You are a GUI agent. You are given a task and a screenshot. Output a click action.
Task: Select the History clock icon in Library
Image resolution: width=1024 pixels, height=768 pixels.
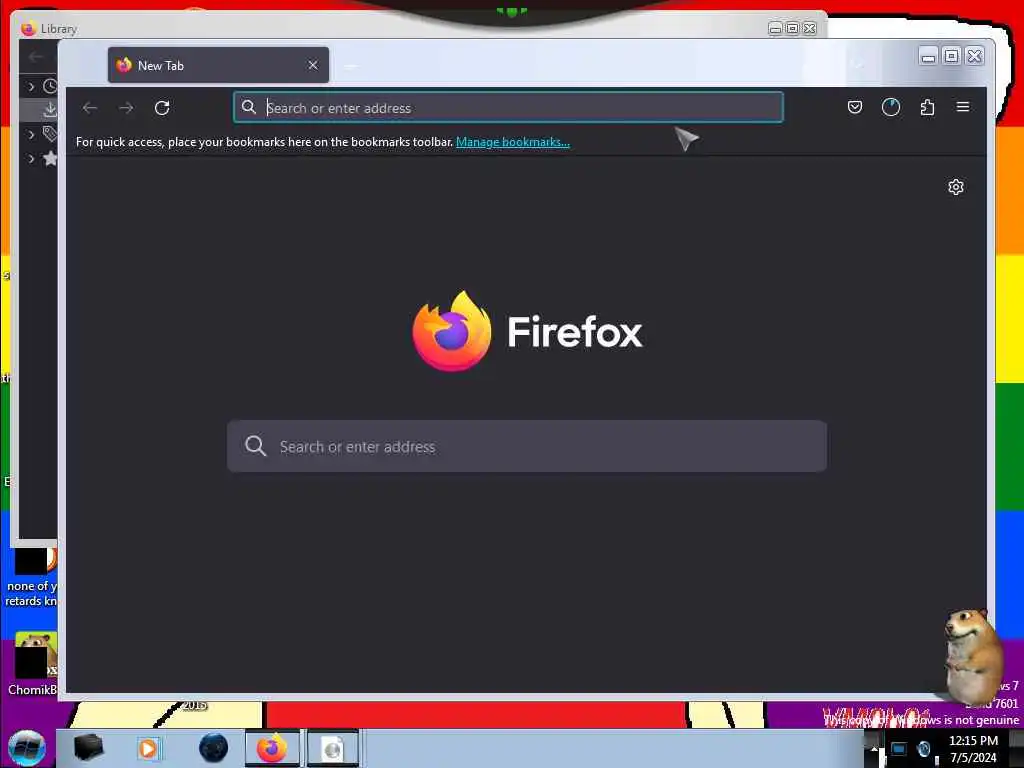[x=50, y=86]
